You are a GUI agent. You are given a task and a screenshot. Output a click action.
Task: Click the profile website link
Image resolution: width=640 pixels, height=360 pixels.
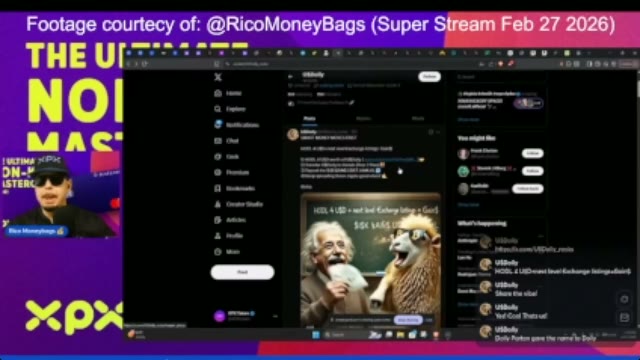pos(331,86)
